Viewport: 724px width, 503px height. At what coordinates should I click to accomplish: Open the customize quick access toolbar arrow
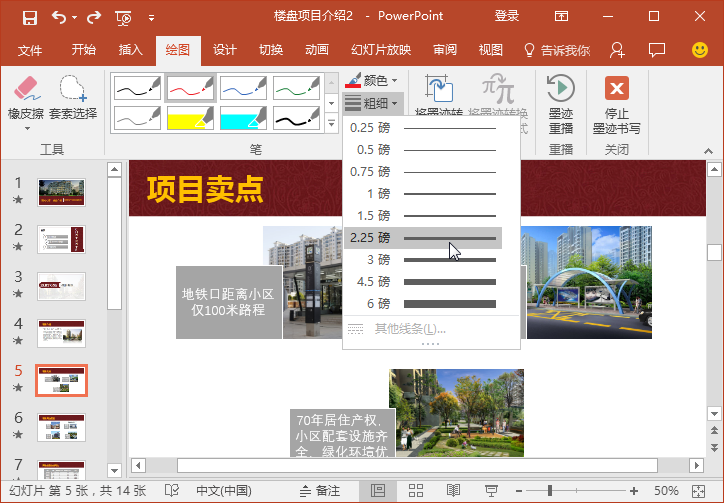click(151, 18)
